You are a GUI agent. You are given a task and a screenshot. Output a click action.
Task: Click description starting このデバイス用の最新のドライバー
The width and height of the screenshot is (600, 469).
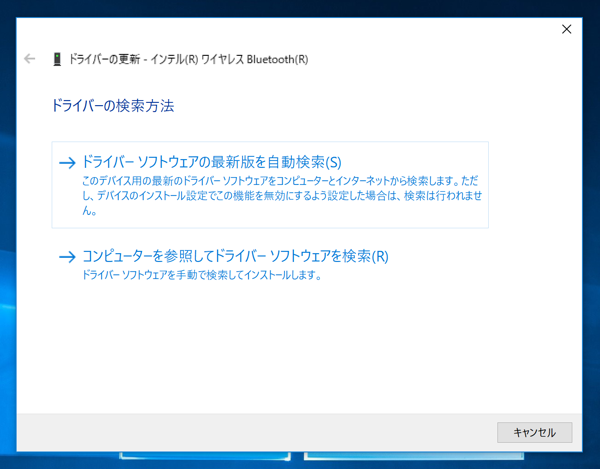tap(282, 195)
